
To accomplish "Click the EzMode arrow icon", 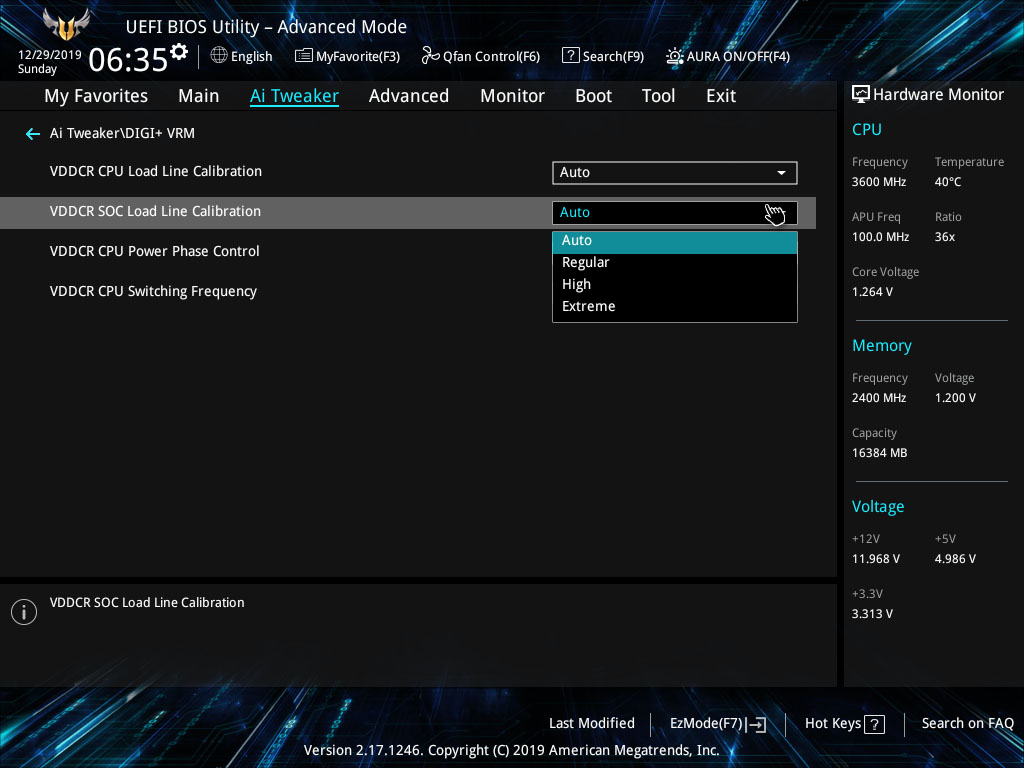I will coord(756,724).
